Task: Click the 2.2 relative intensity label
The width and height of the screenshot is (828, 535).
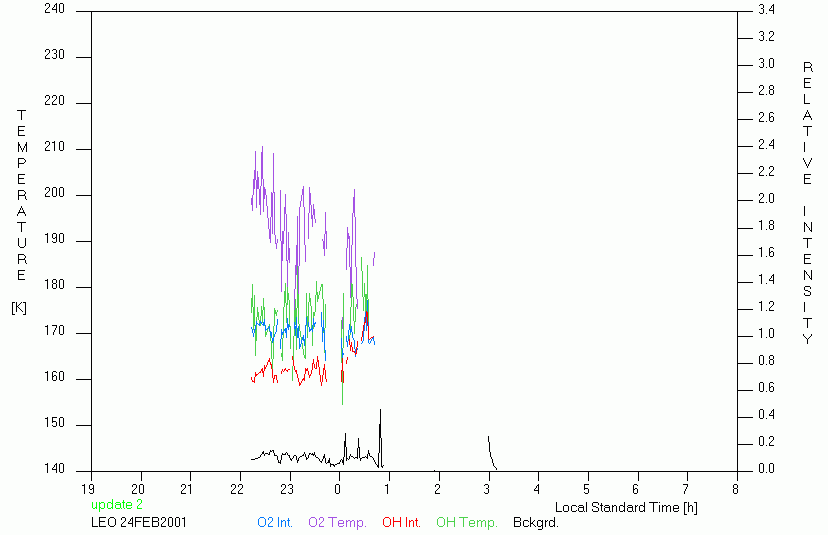Action: click(766, 172)
